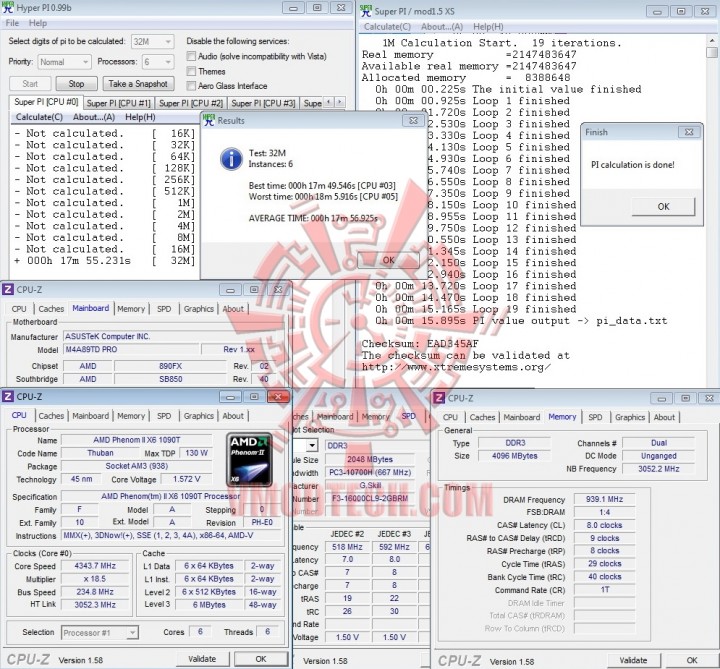The image size is (720, 669).
Task: Click the CPU-Z CPU window title icon
Action: (x=8, y=396)
